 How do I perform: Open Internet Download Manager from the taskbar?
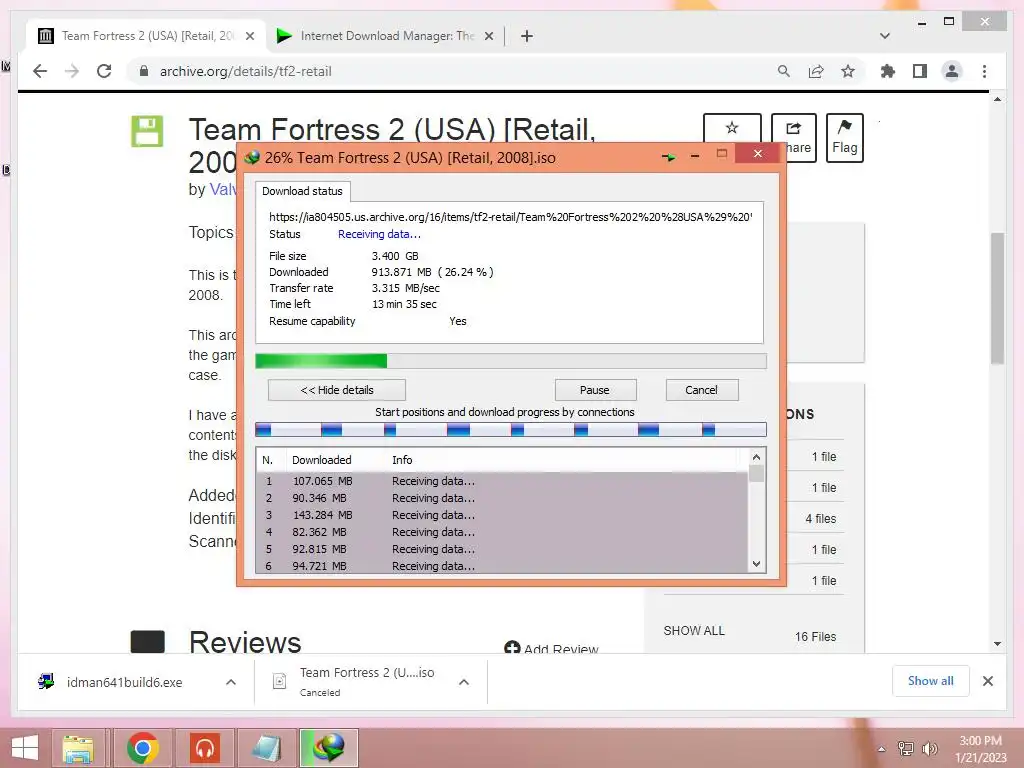[329, 748]
